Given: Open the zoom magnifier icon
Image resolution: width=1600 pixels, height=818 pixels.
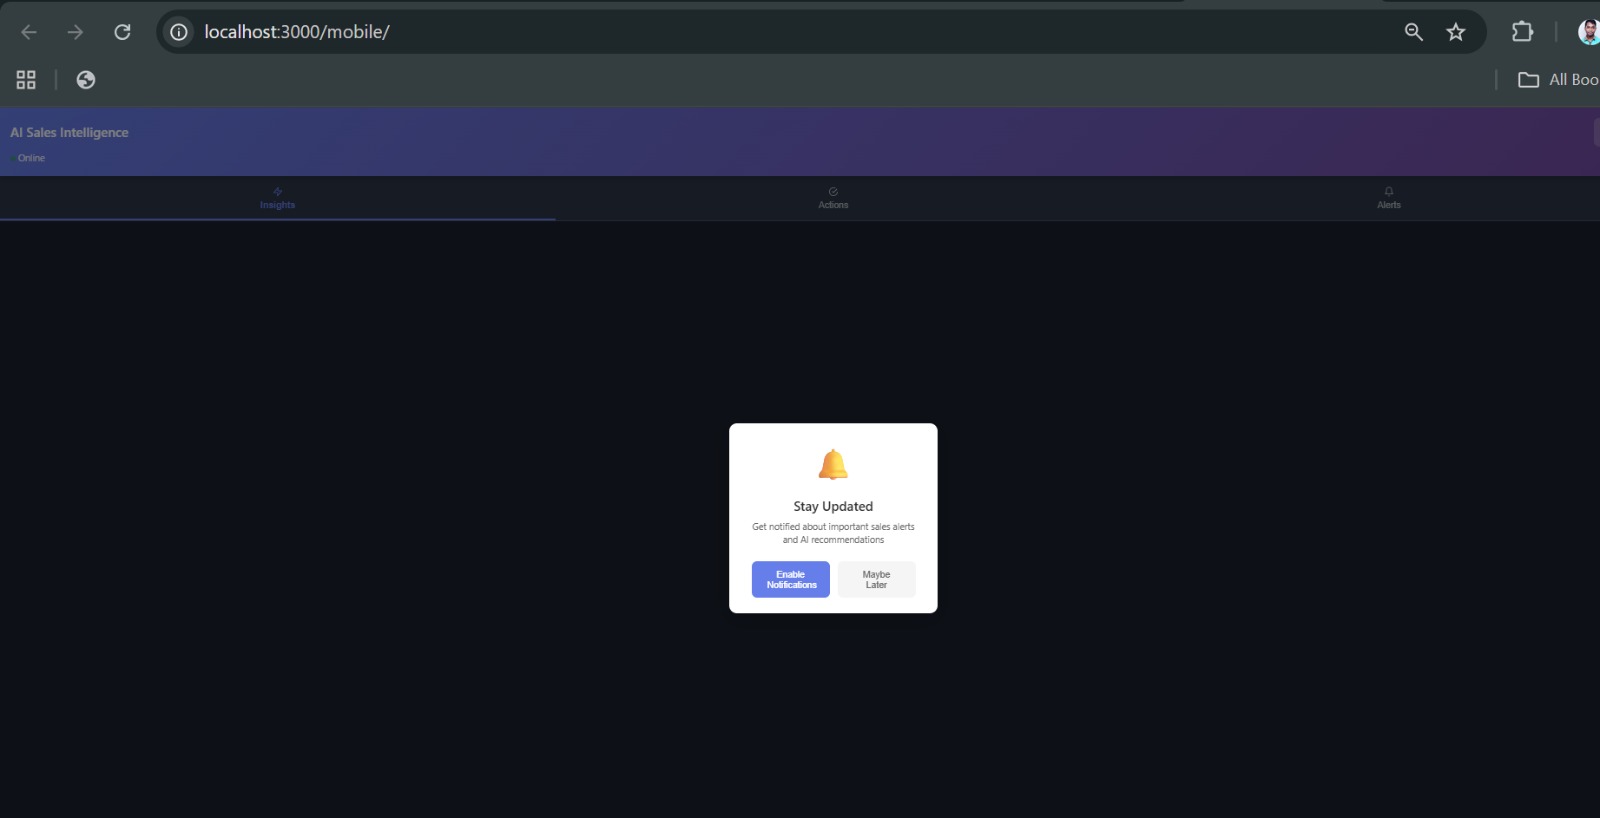Looking at the screenshot, I should [1414, 32].
